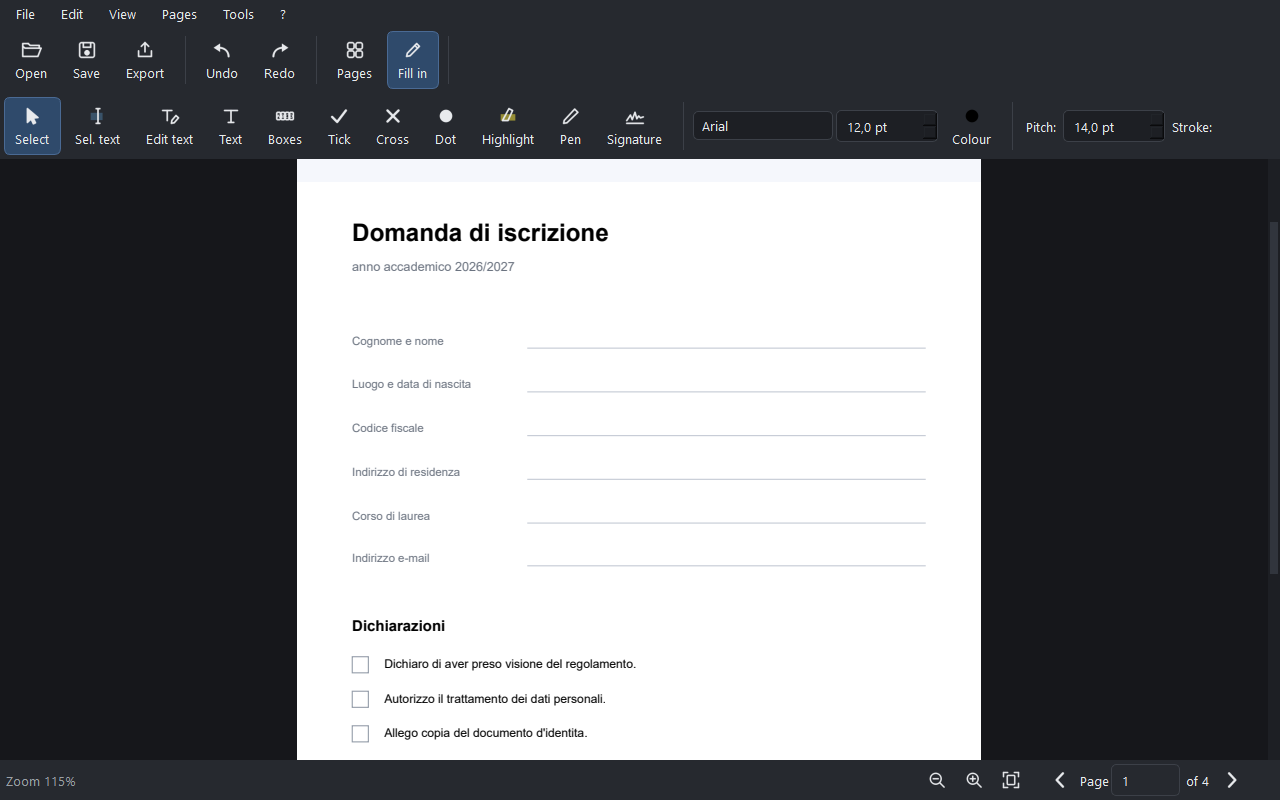1280x800 pixels.
Task: Open the Tools menu
Action: [x=238, y=15]
